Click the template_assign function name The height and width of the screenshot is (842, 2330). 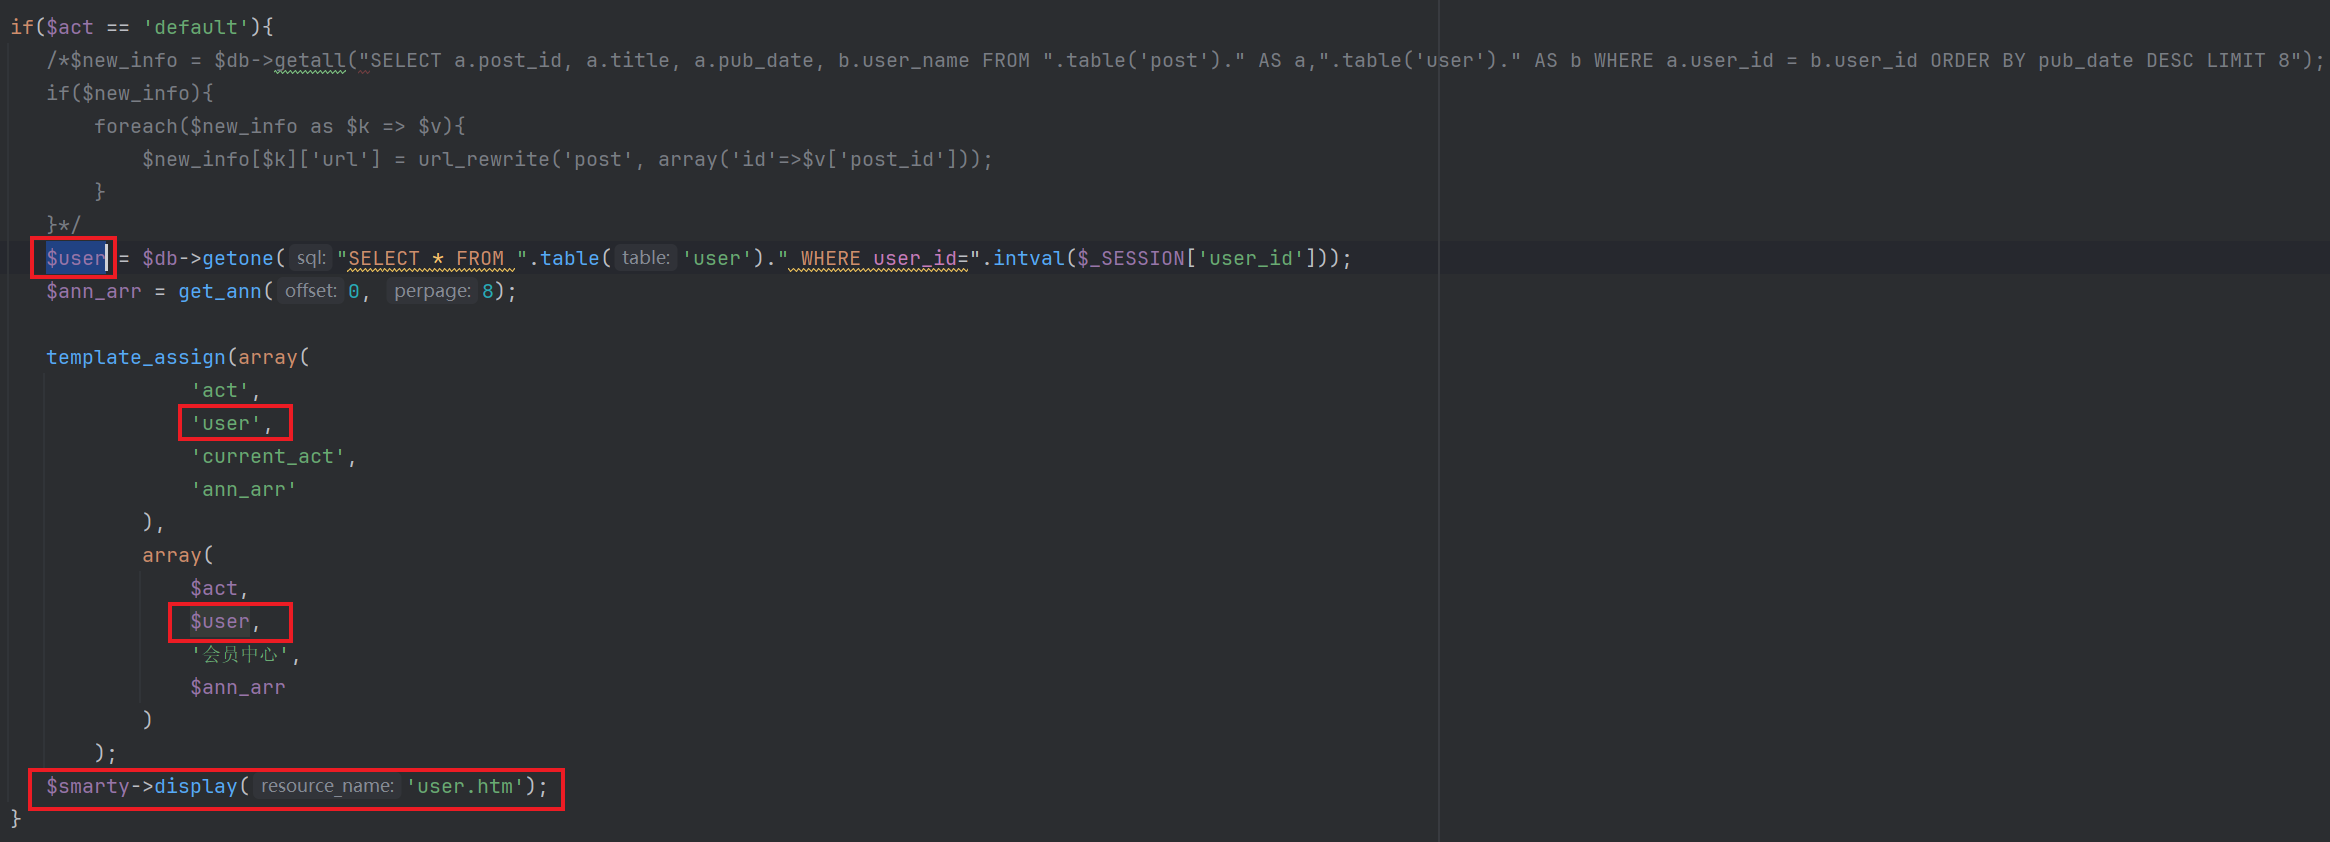(x=136, y=357)
